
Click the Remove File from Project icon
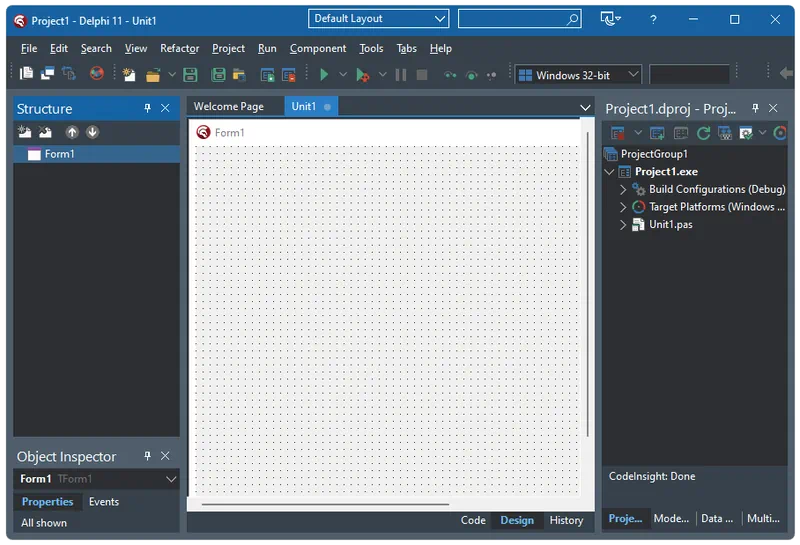[289, 75]
